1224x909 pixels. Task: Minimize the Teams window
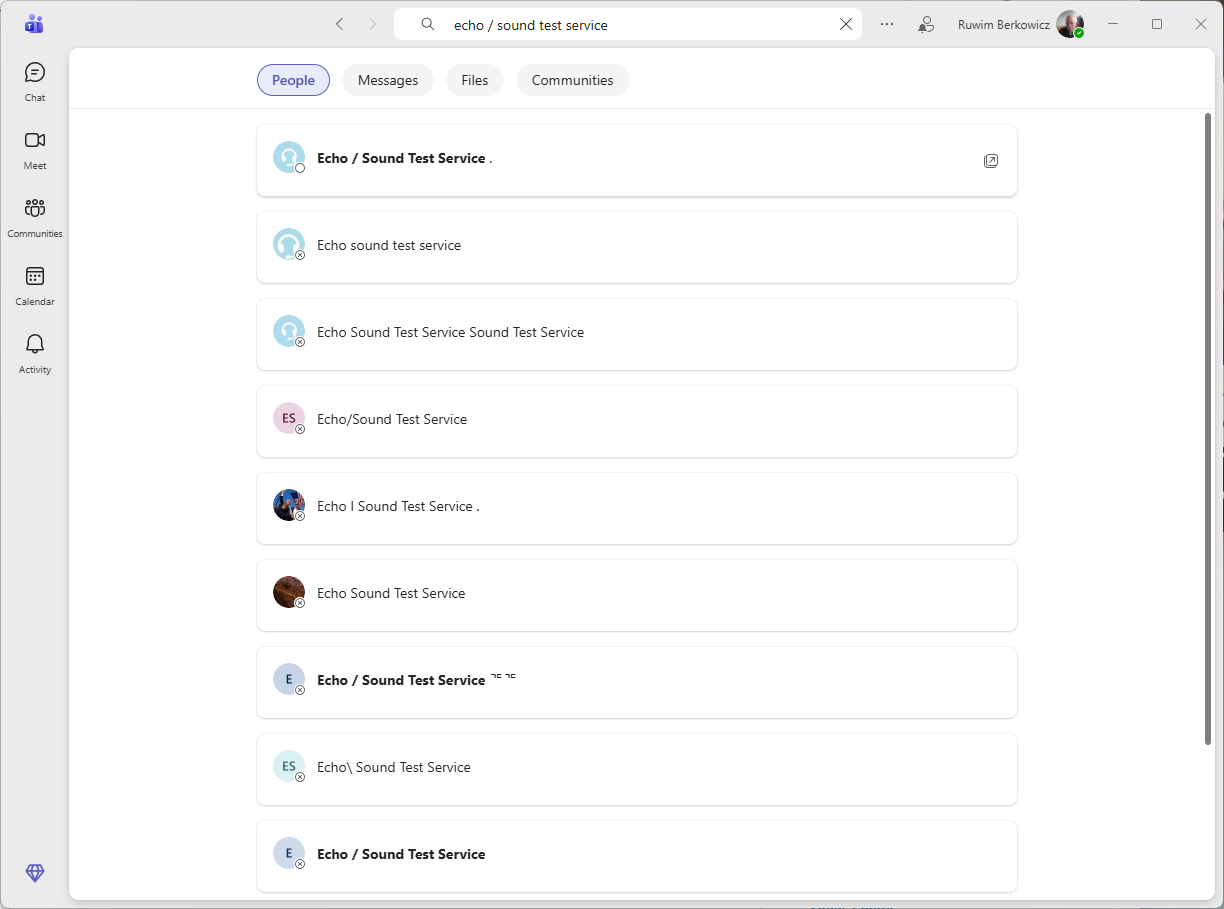[1113, 24]
